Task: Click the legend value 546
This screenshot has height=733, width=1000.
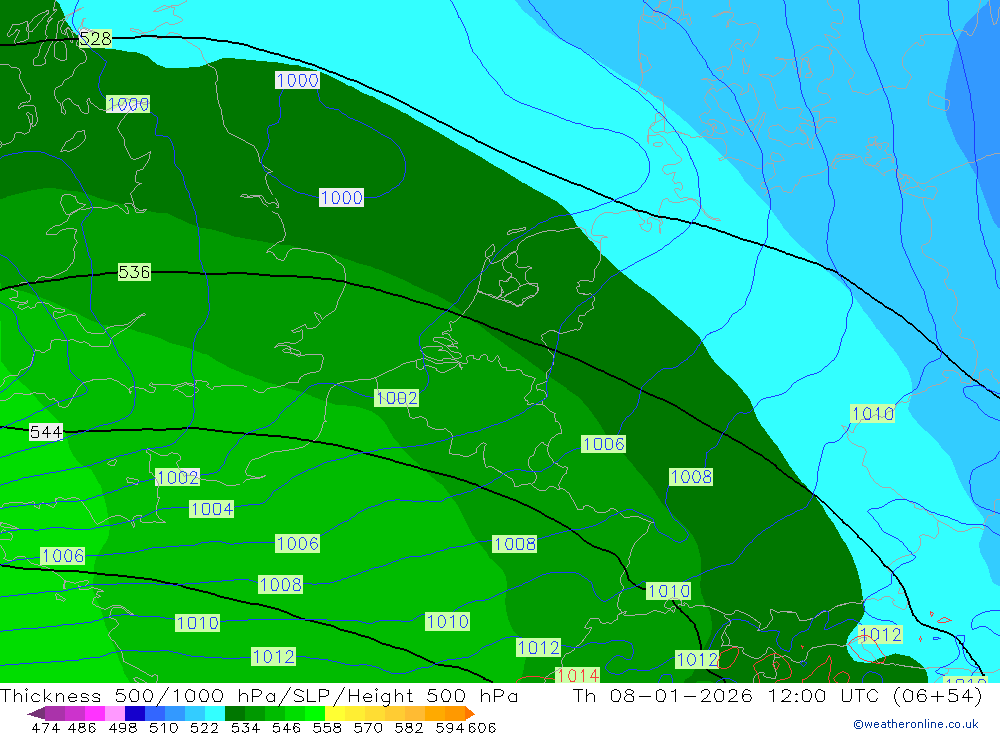Action: (x=286, y=727)
